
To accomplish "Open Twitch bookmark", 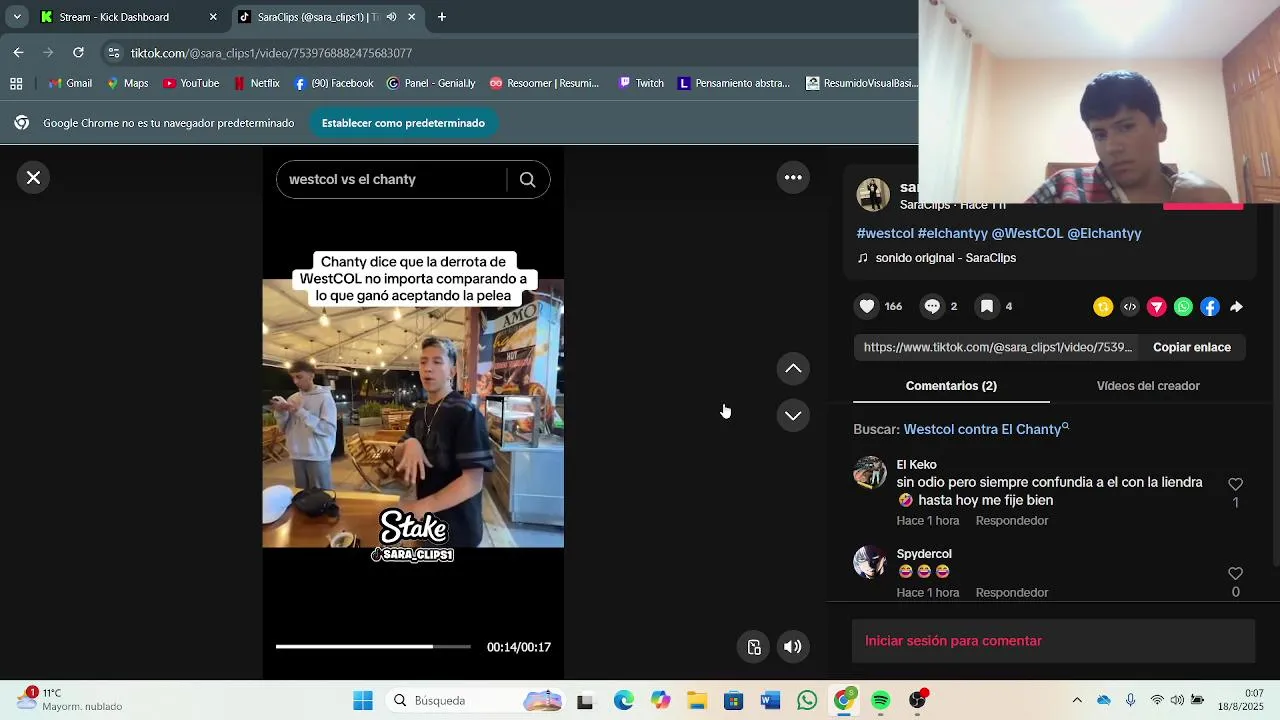I will (x=641, y=84).
